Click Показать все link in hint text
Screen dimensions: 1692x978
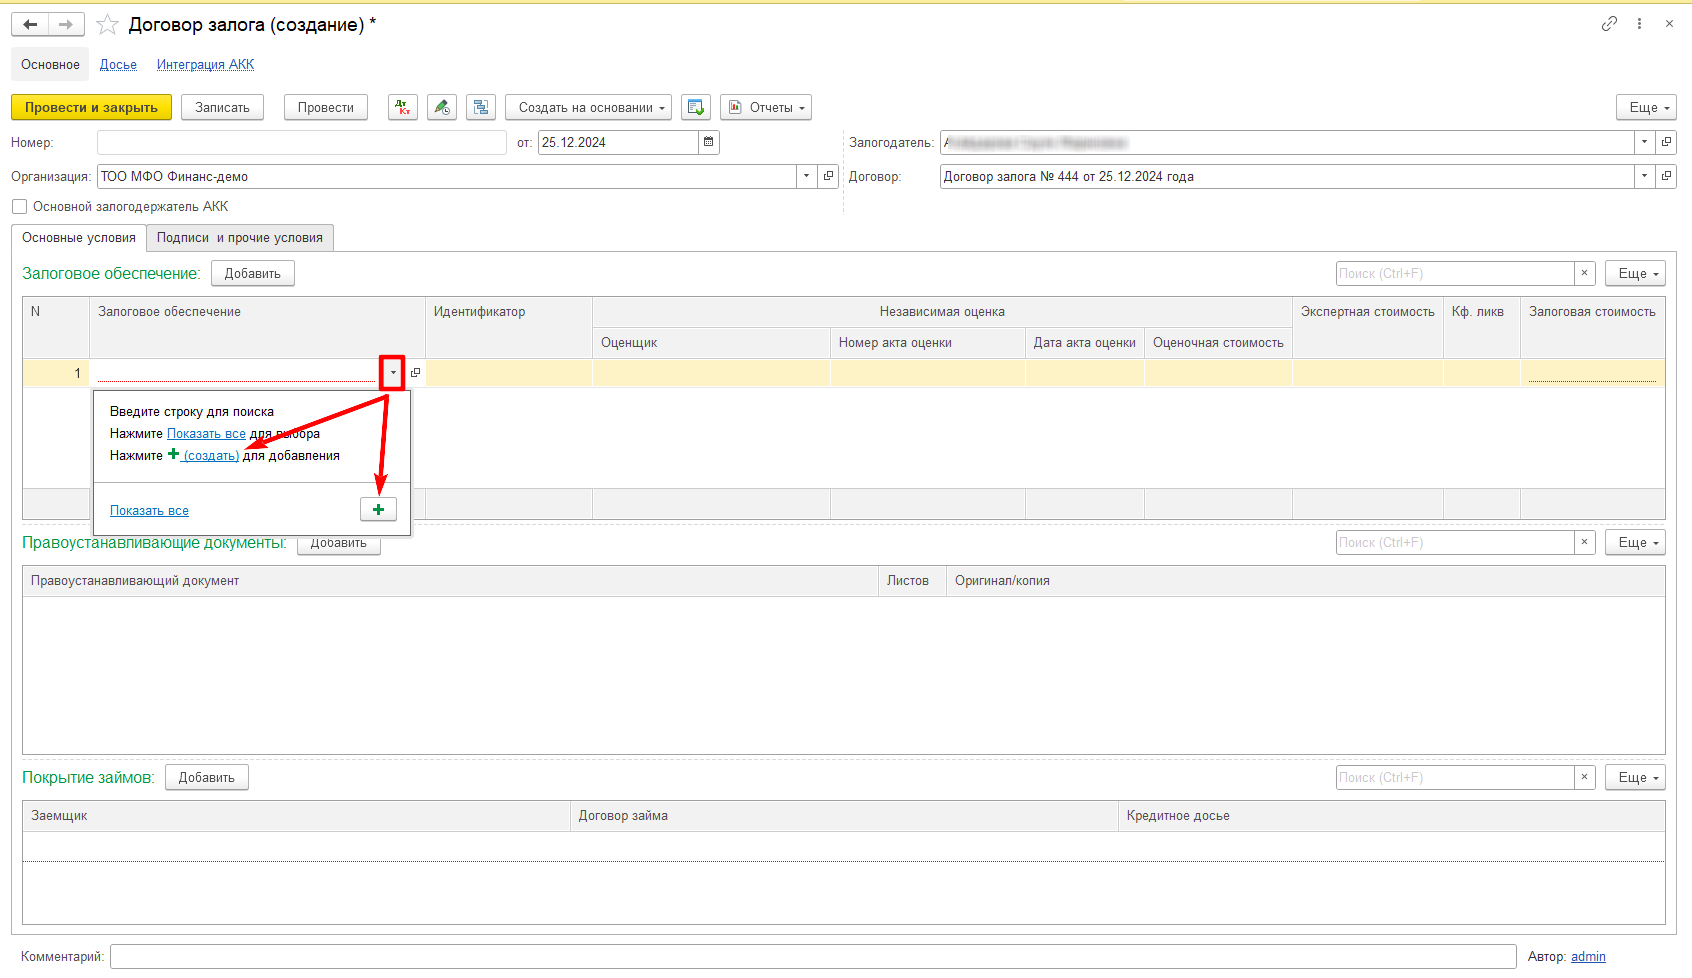click(206, 433)
